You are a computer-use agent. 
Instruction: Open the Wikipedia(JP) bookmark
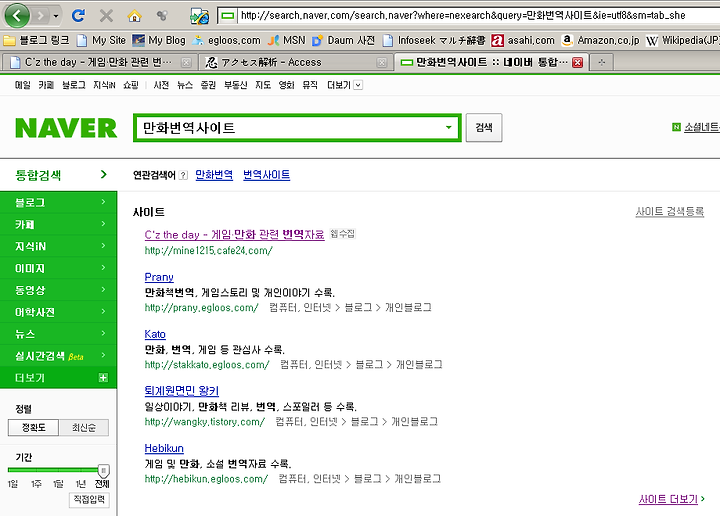[x=683, y=40]
